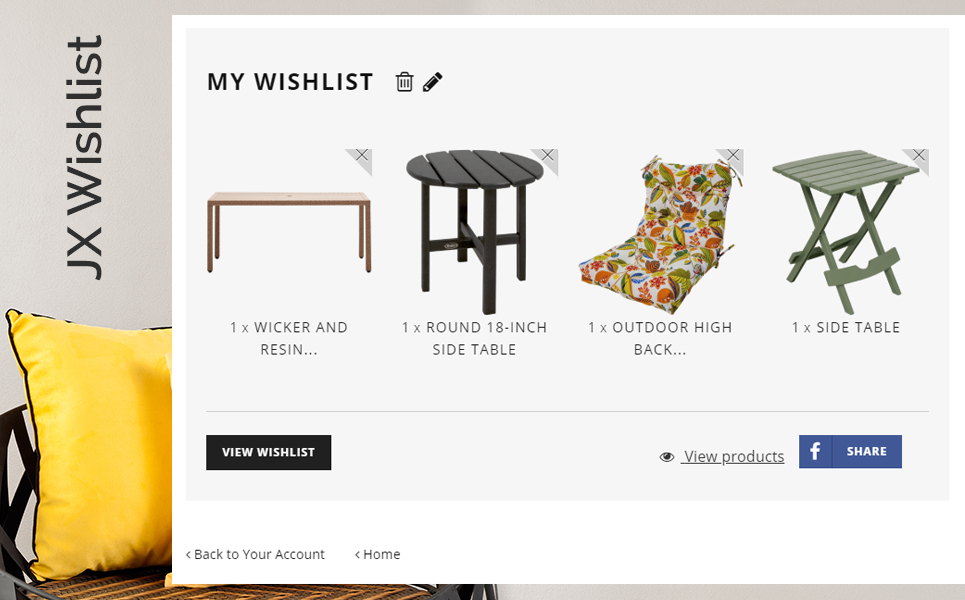Viewport: 965px width, 600px height.
Task: Click the trash icon beside My Wishlist
Action: tap(404, 82)
